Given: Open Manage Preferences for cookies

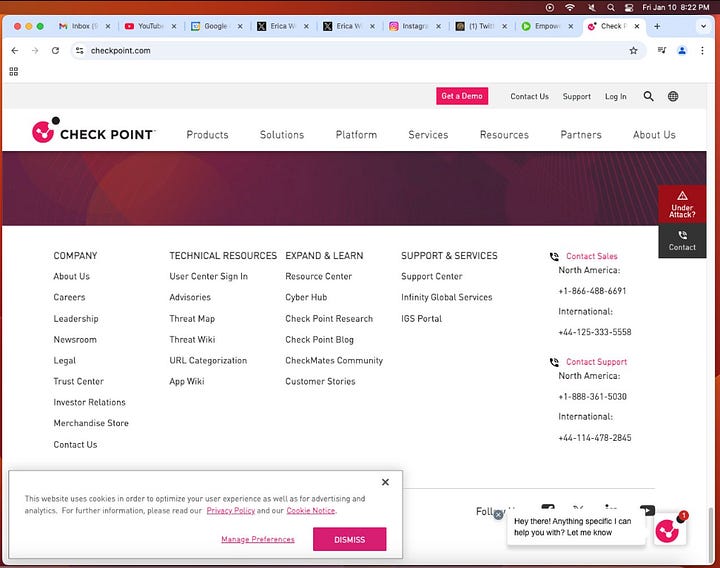Looking at the screenshot, I should point(258,540).
